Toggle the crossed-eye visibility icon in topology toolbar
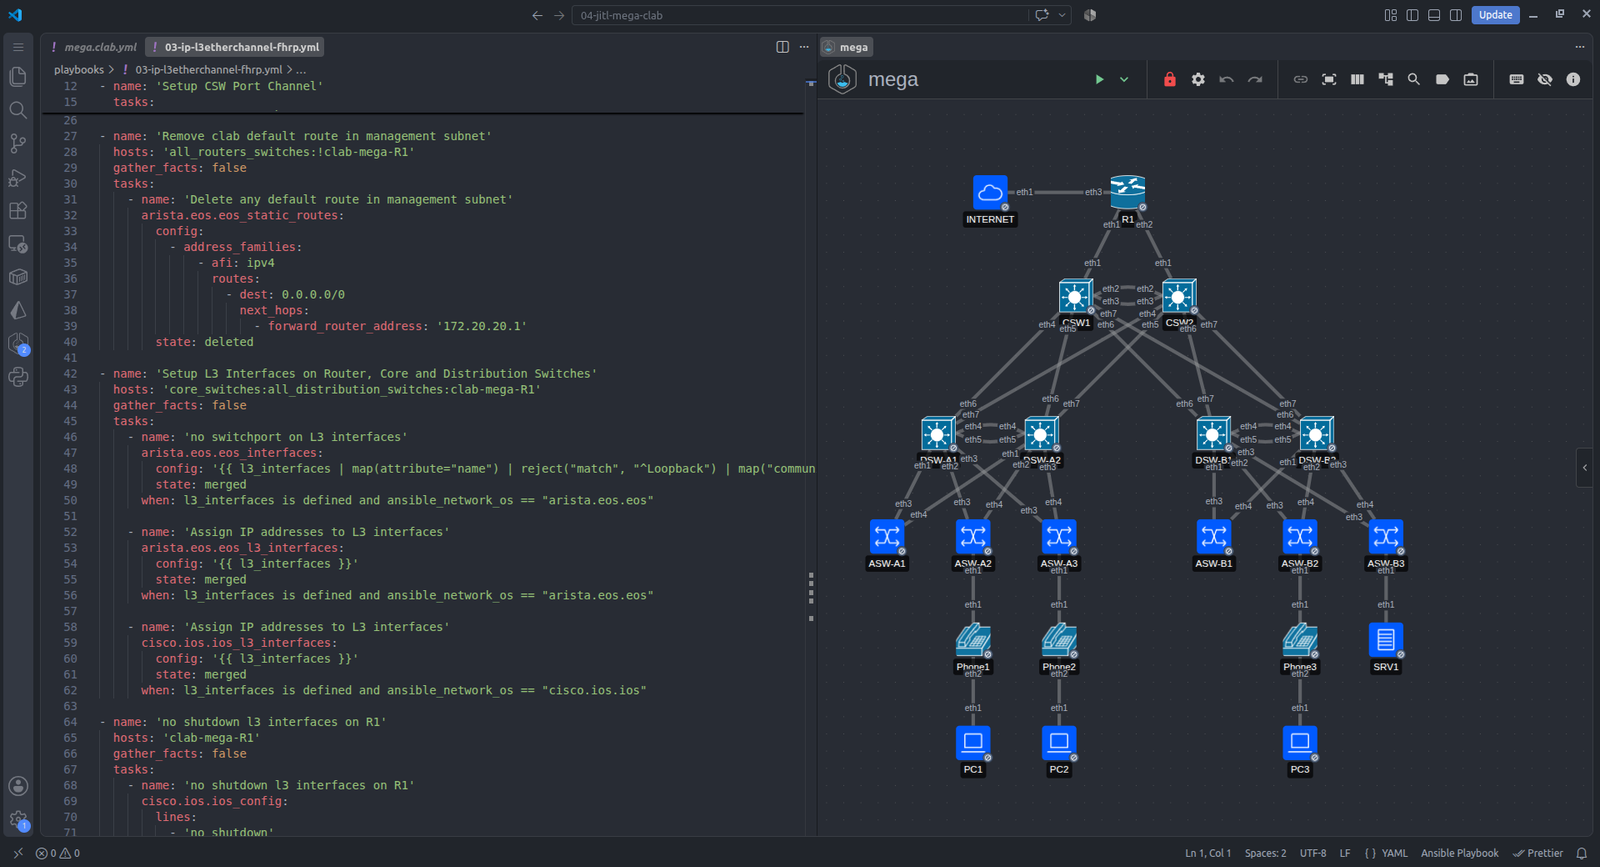Viewport: 1600px width, 867px height. click(1545, 80)
